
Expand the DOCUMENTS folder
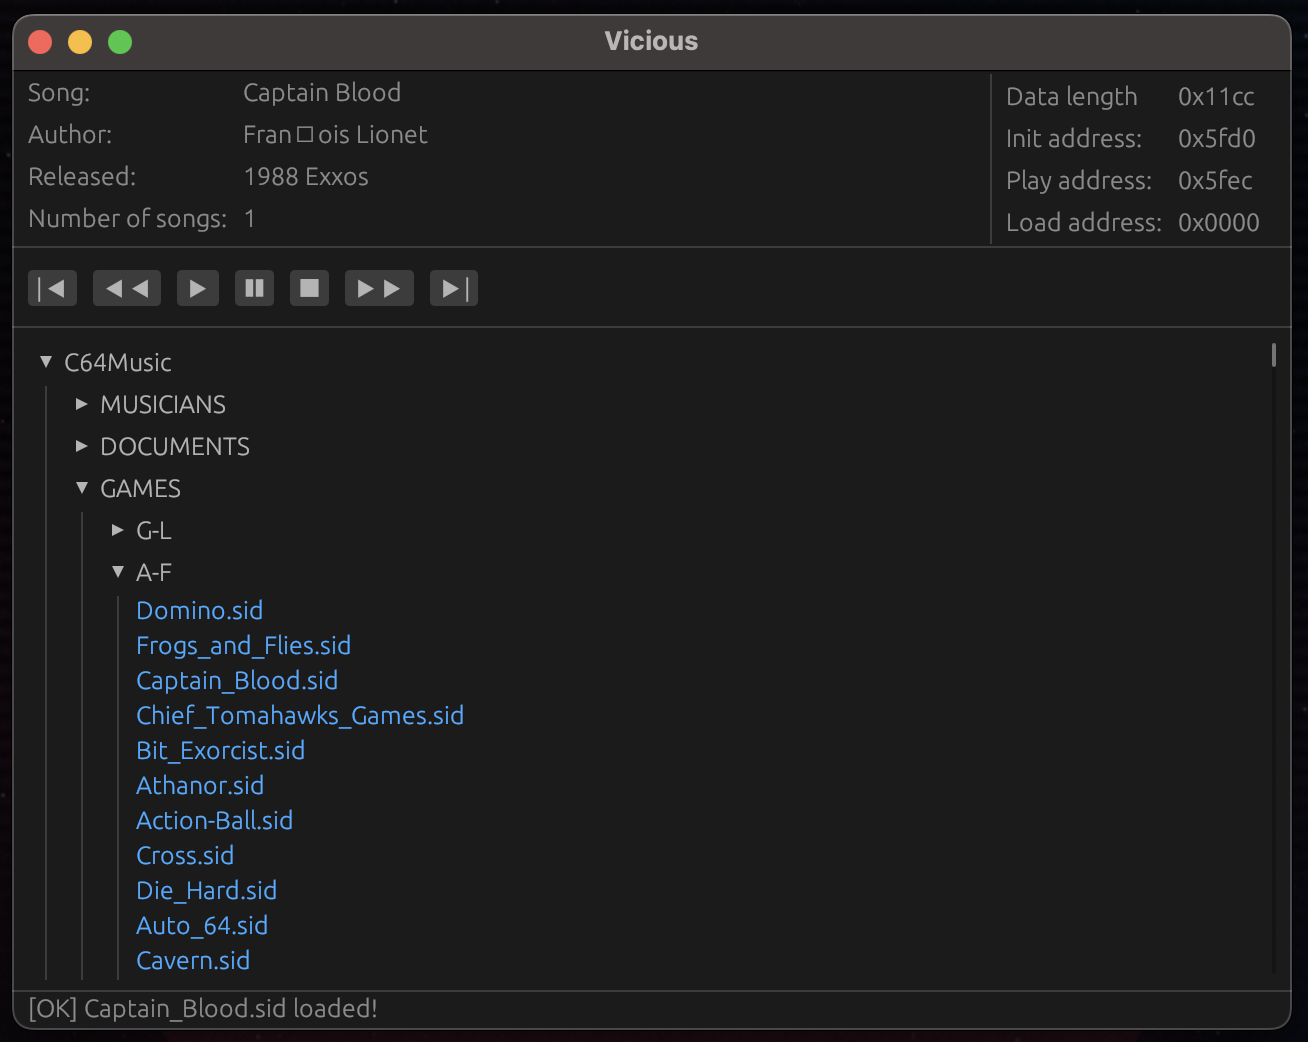82,446
